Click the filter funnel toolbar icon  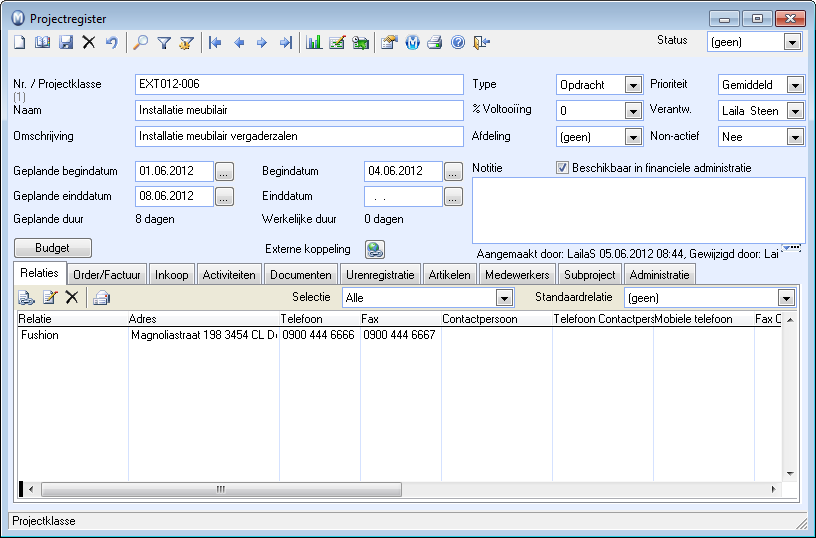coord(164,43)
